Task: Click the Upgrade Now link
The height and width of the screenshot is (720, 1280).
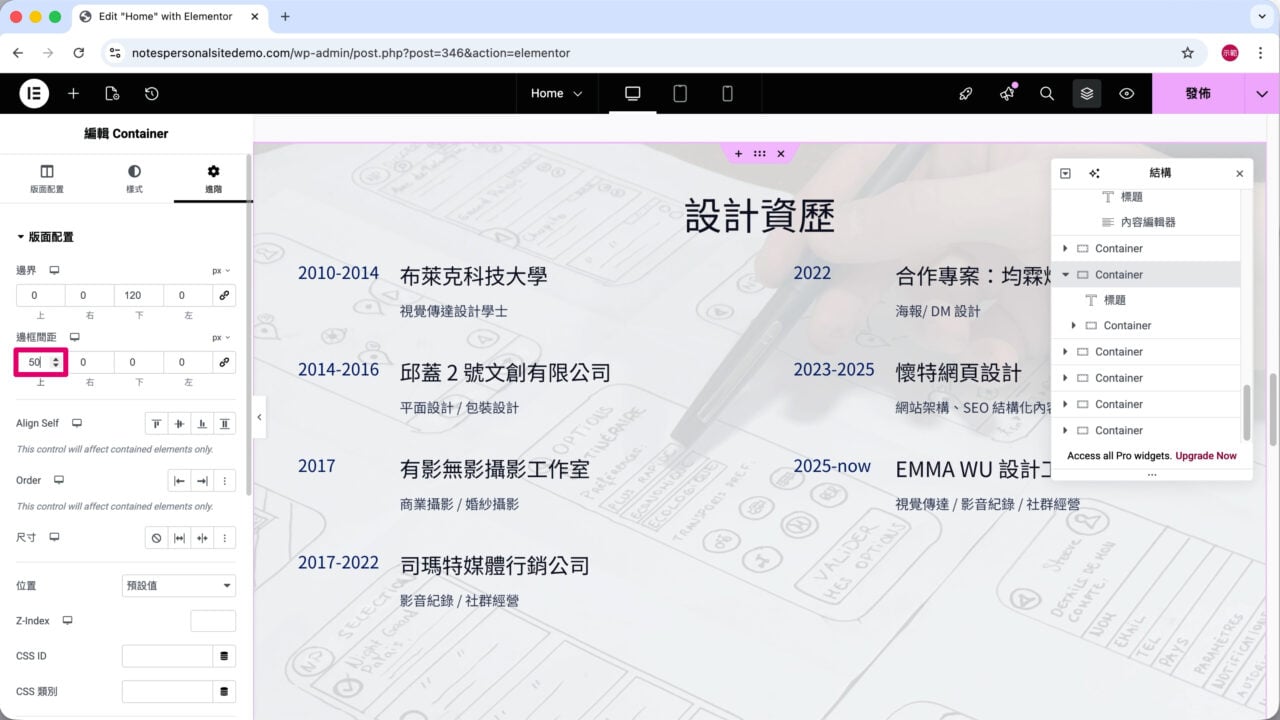Action: (x=1206, y=456)
